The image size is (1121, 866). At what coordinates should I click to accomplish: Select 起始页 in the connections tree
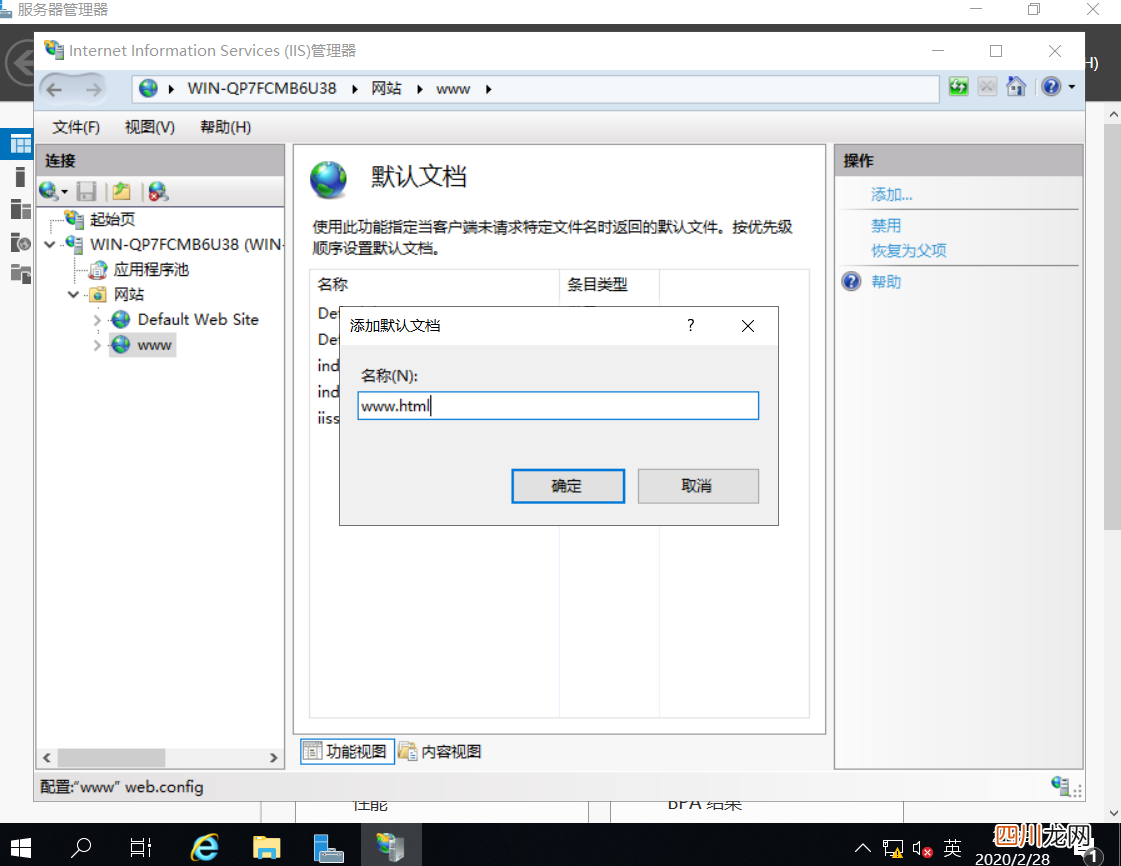point(112,220)
